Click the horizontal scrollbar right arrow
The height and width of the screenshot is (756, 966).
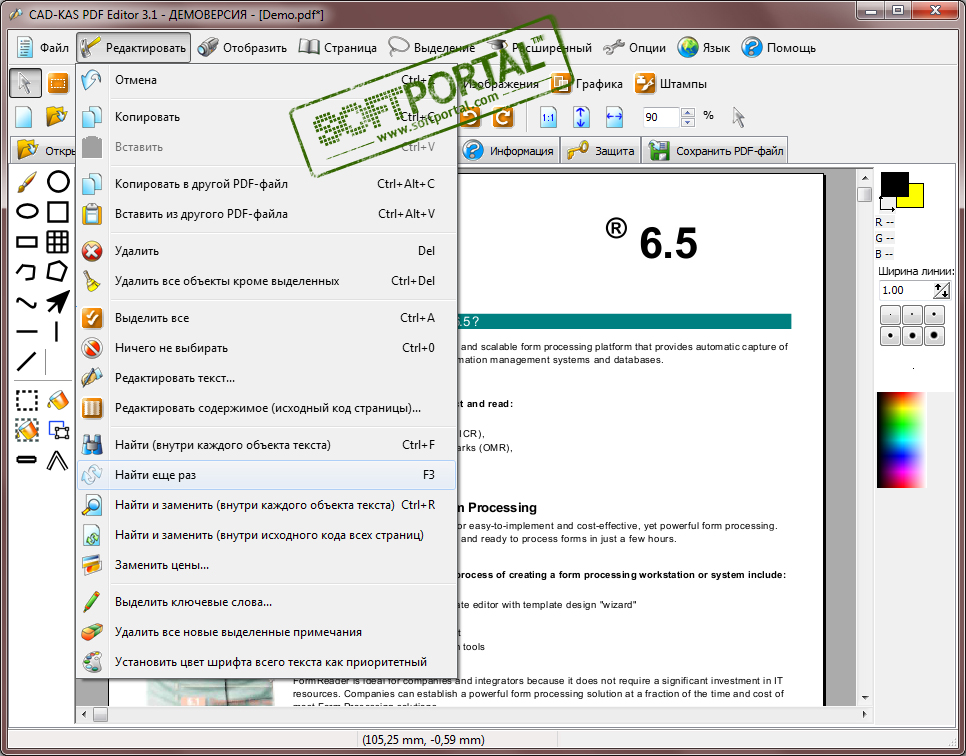pos(864,715)
